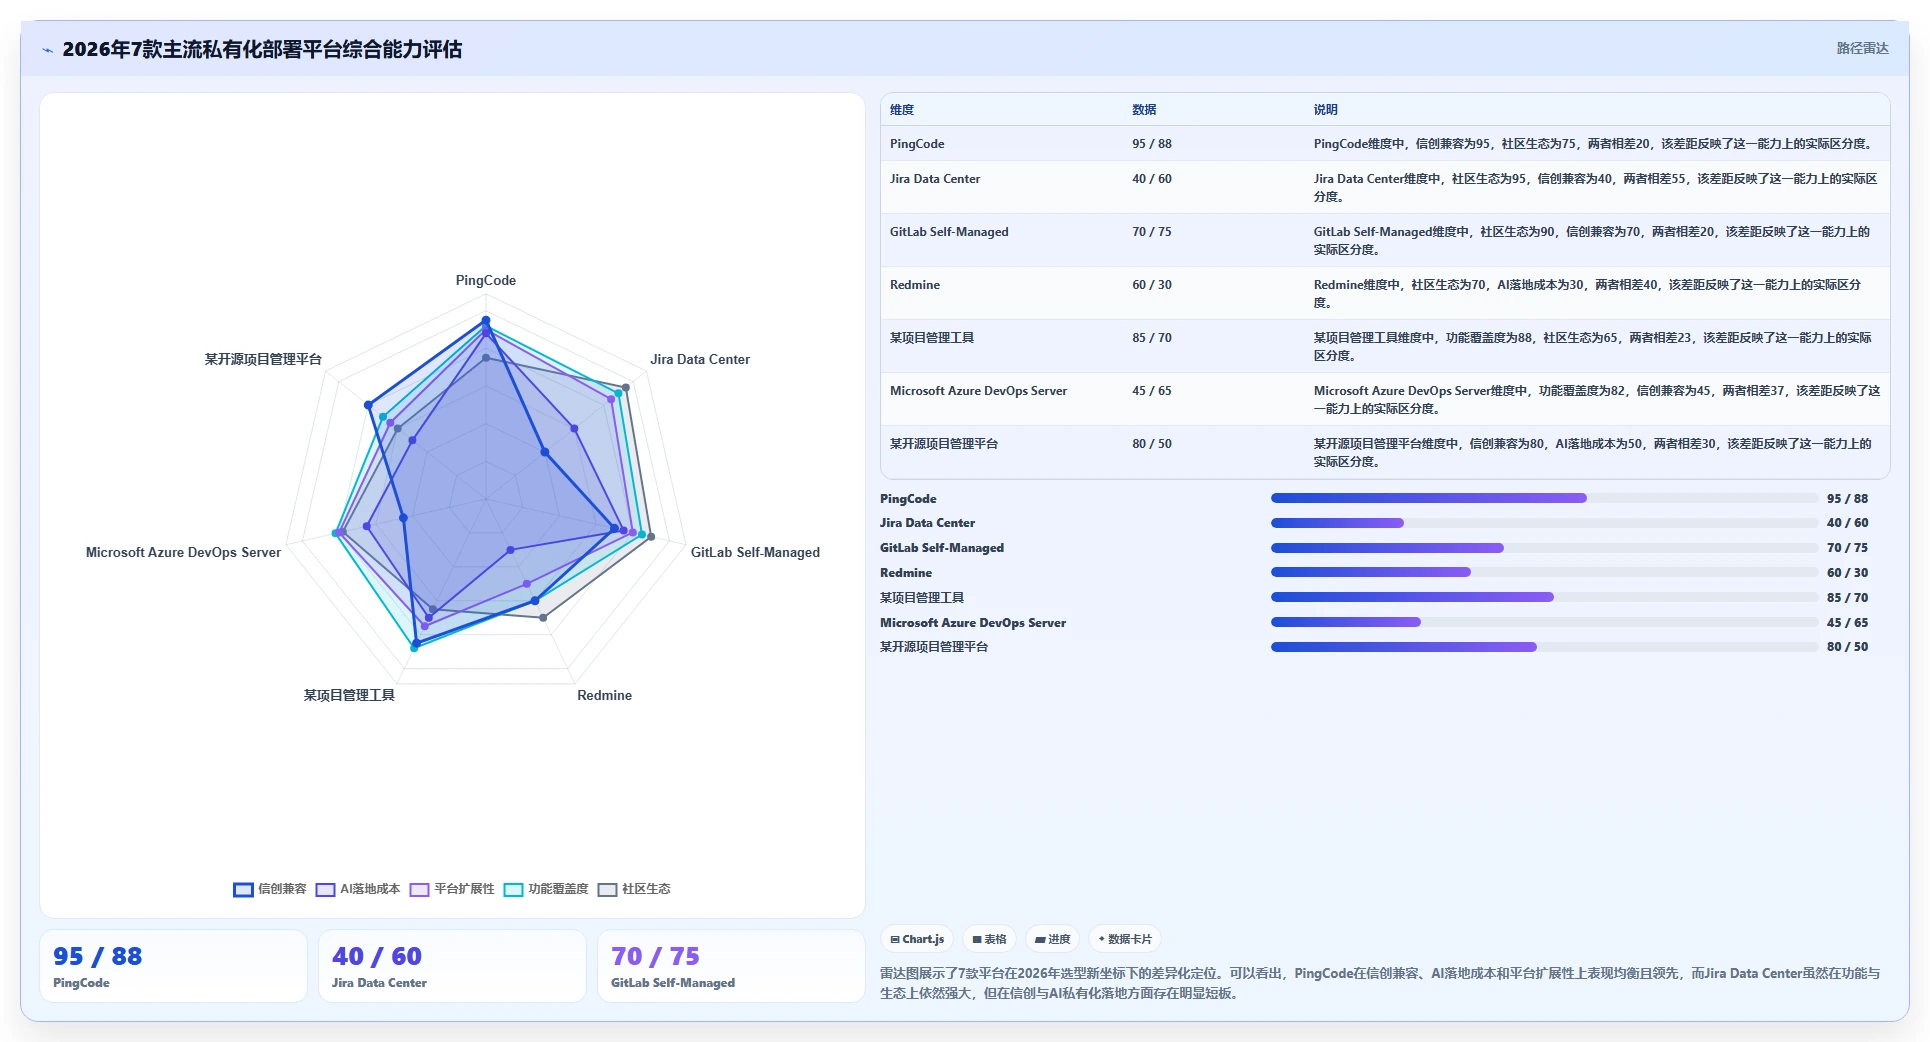Toggle the 社区生态 legend item
Image resolution: width=1930 pixels, height=1042 pixels.
(x=634, y=889)
